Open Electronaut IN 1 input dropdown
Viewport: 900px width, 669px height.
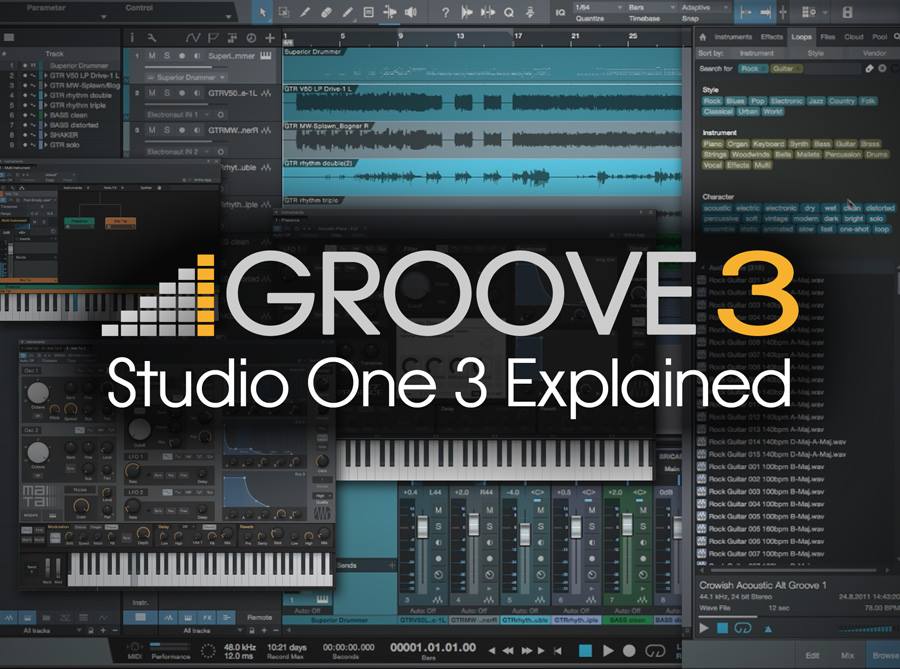[177, 115]
